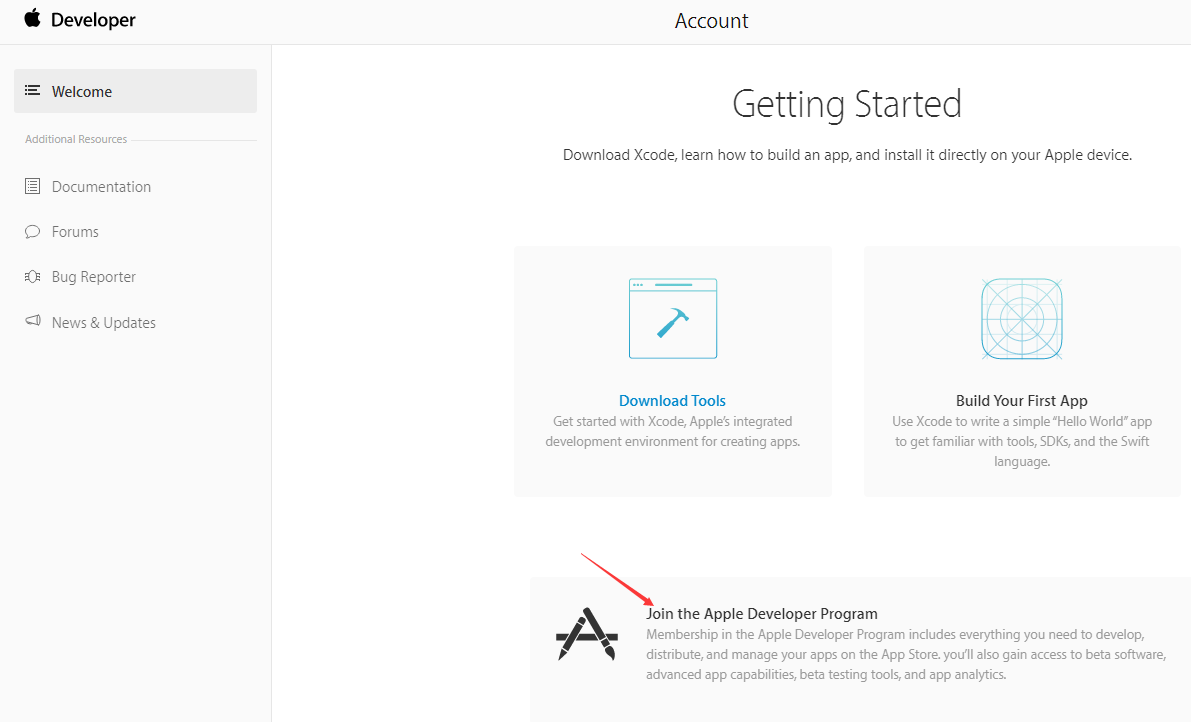Click the Welcome list icon in sidebar
This screenshot has height=722, width=1191.
coord(33,91)
